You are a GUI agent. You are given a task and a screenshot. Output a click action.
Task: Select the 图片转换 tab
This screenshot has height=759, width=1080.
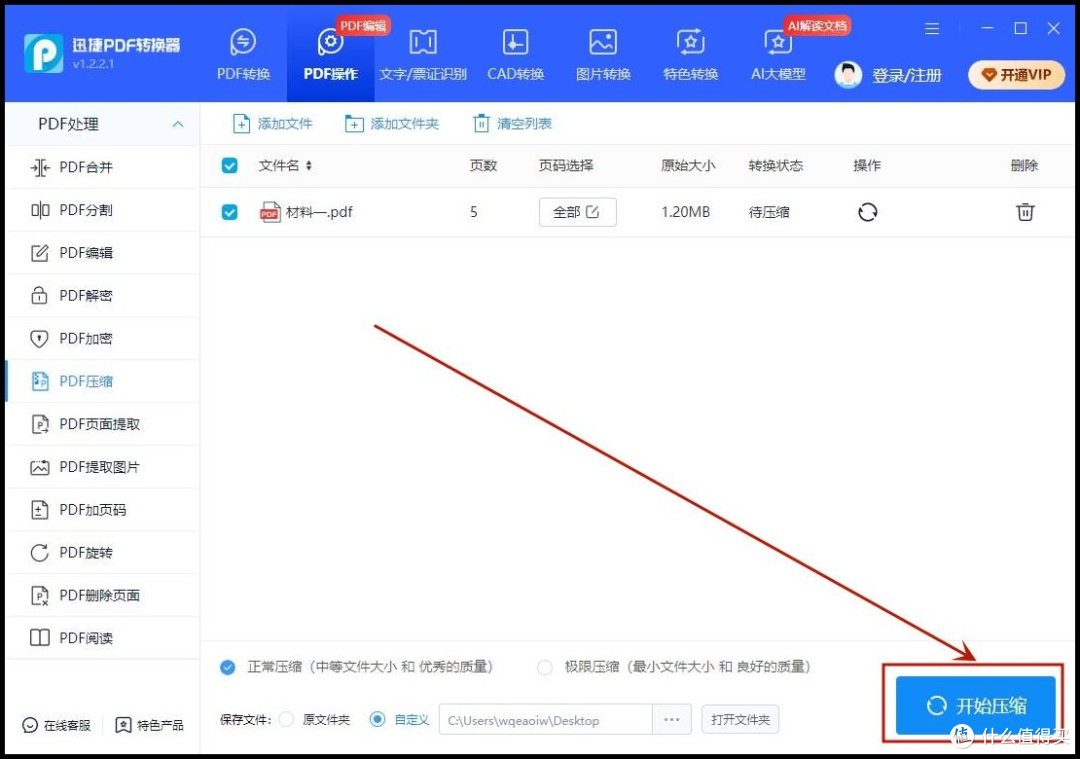[603, 55]
